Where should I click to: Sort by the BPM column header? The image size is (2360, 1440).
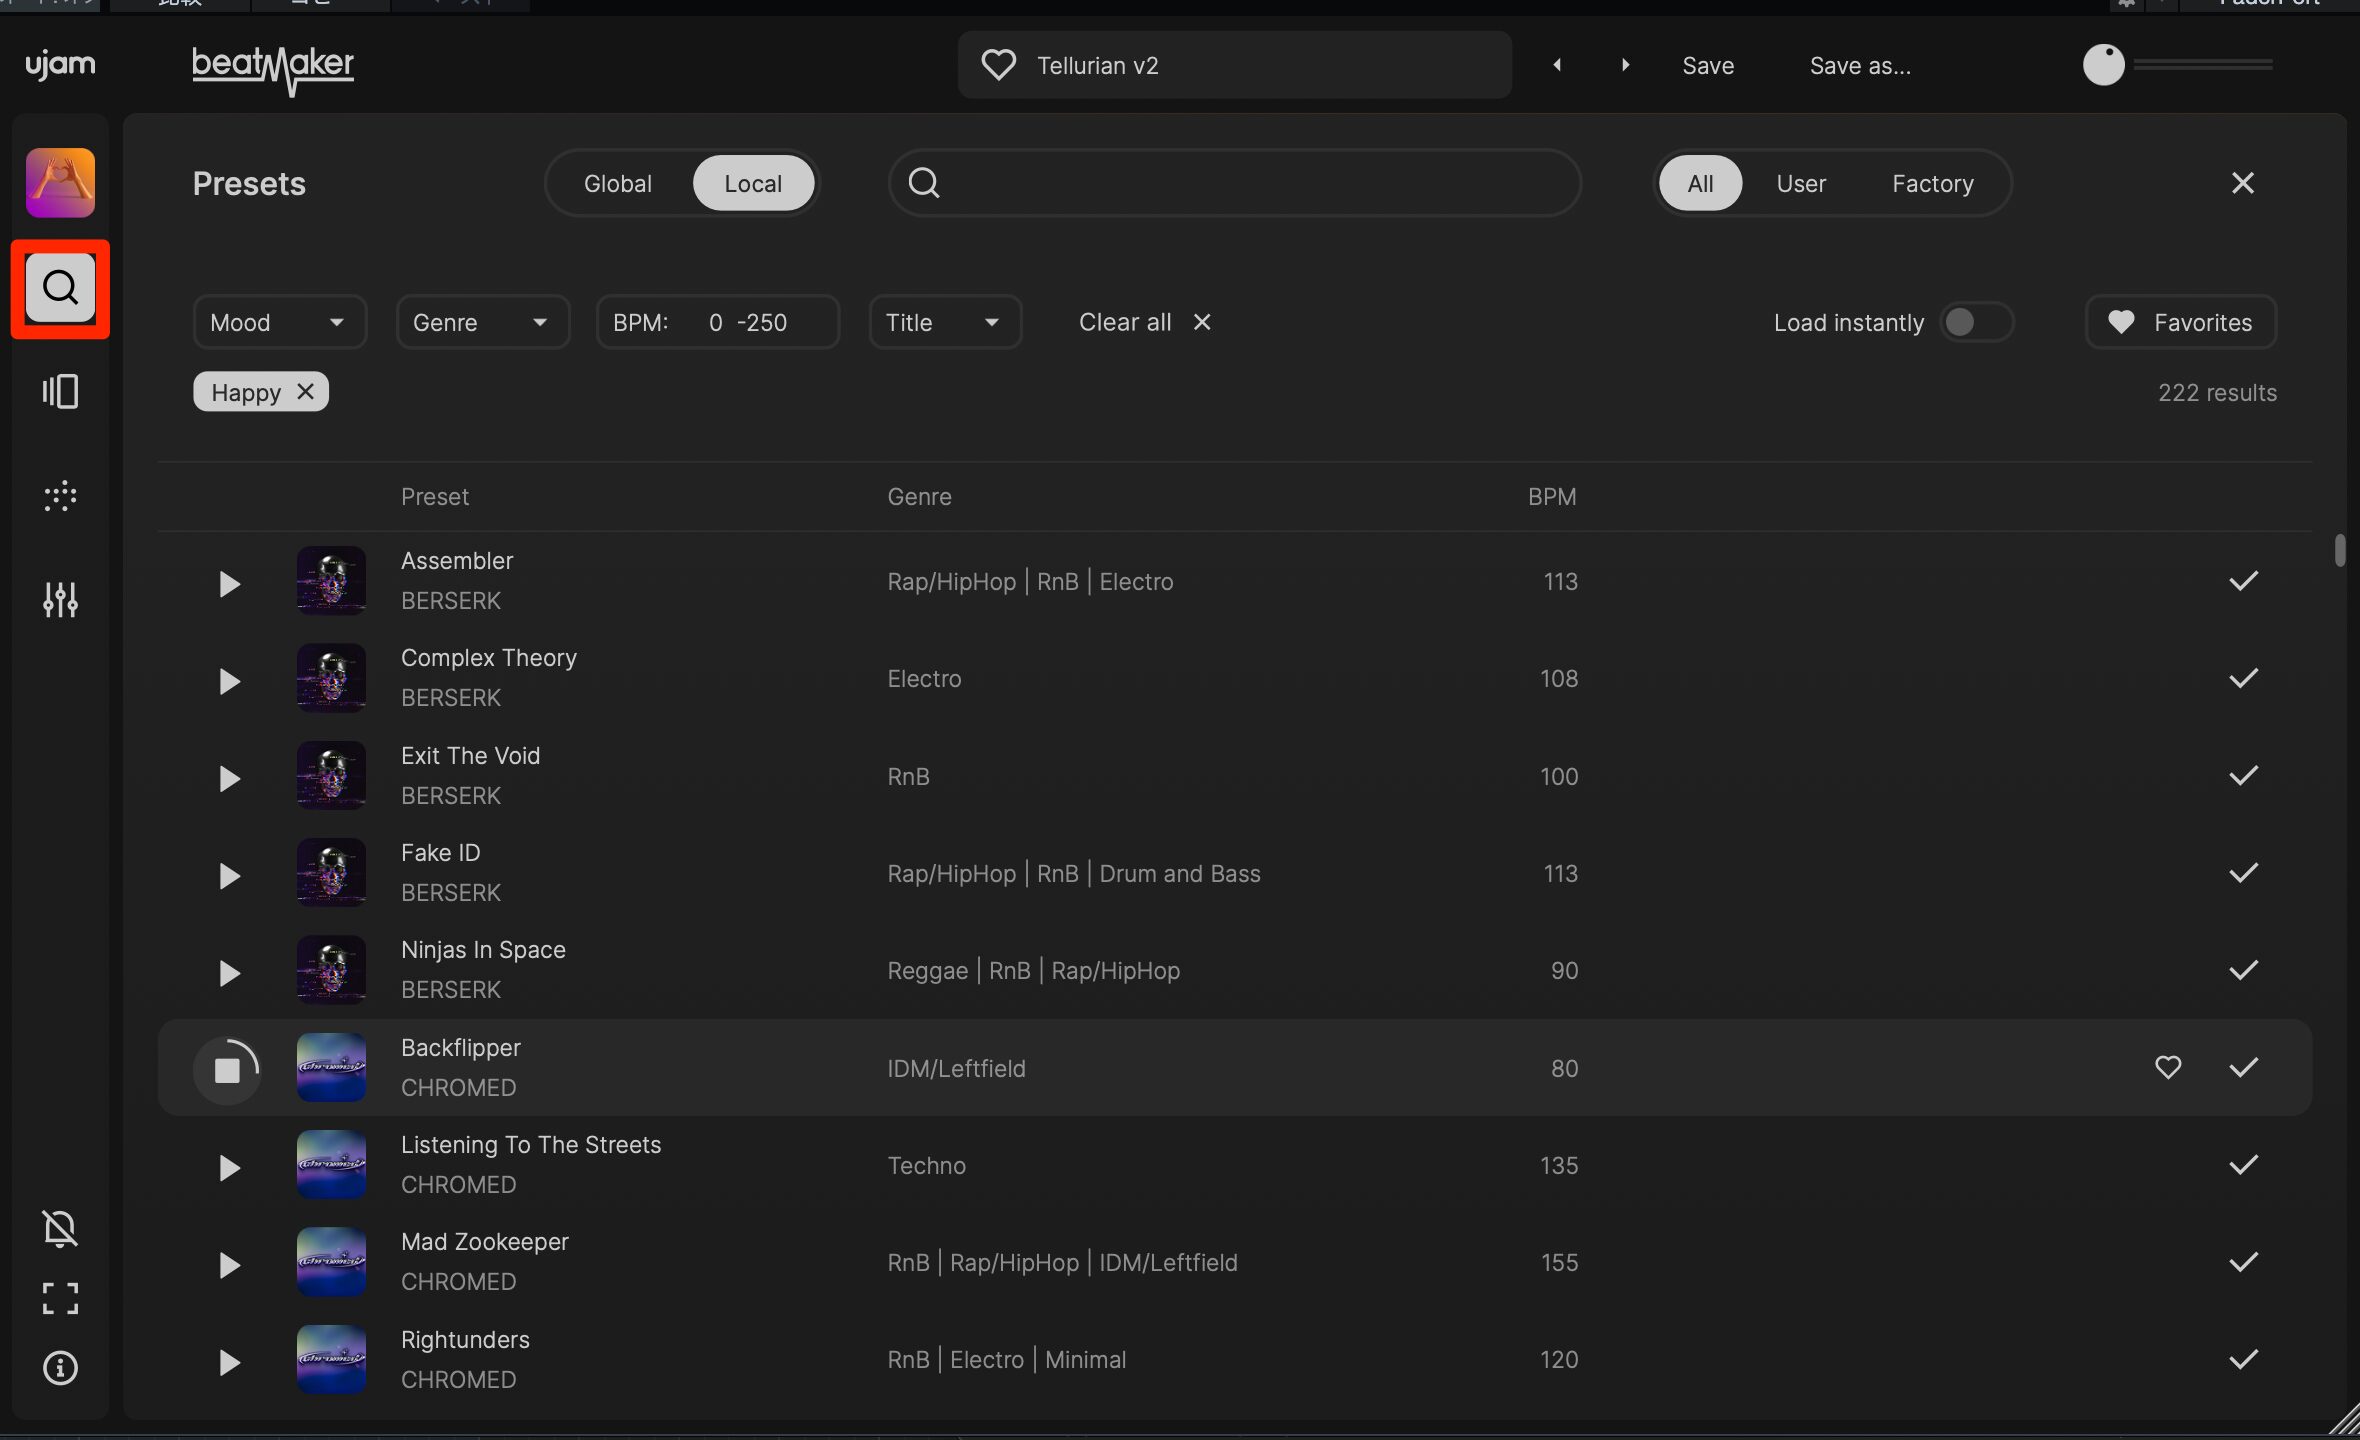click(x=1551, y=497)
